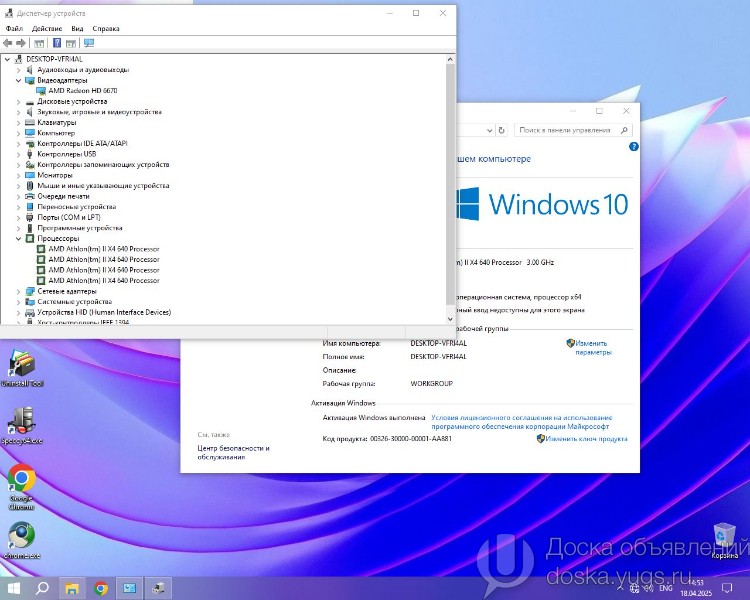Click the ENG language indicator

point(666,588)
